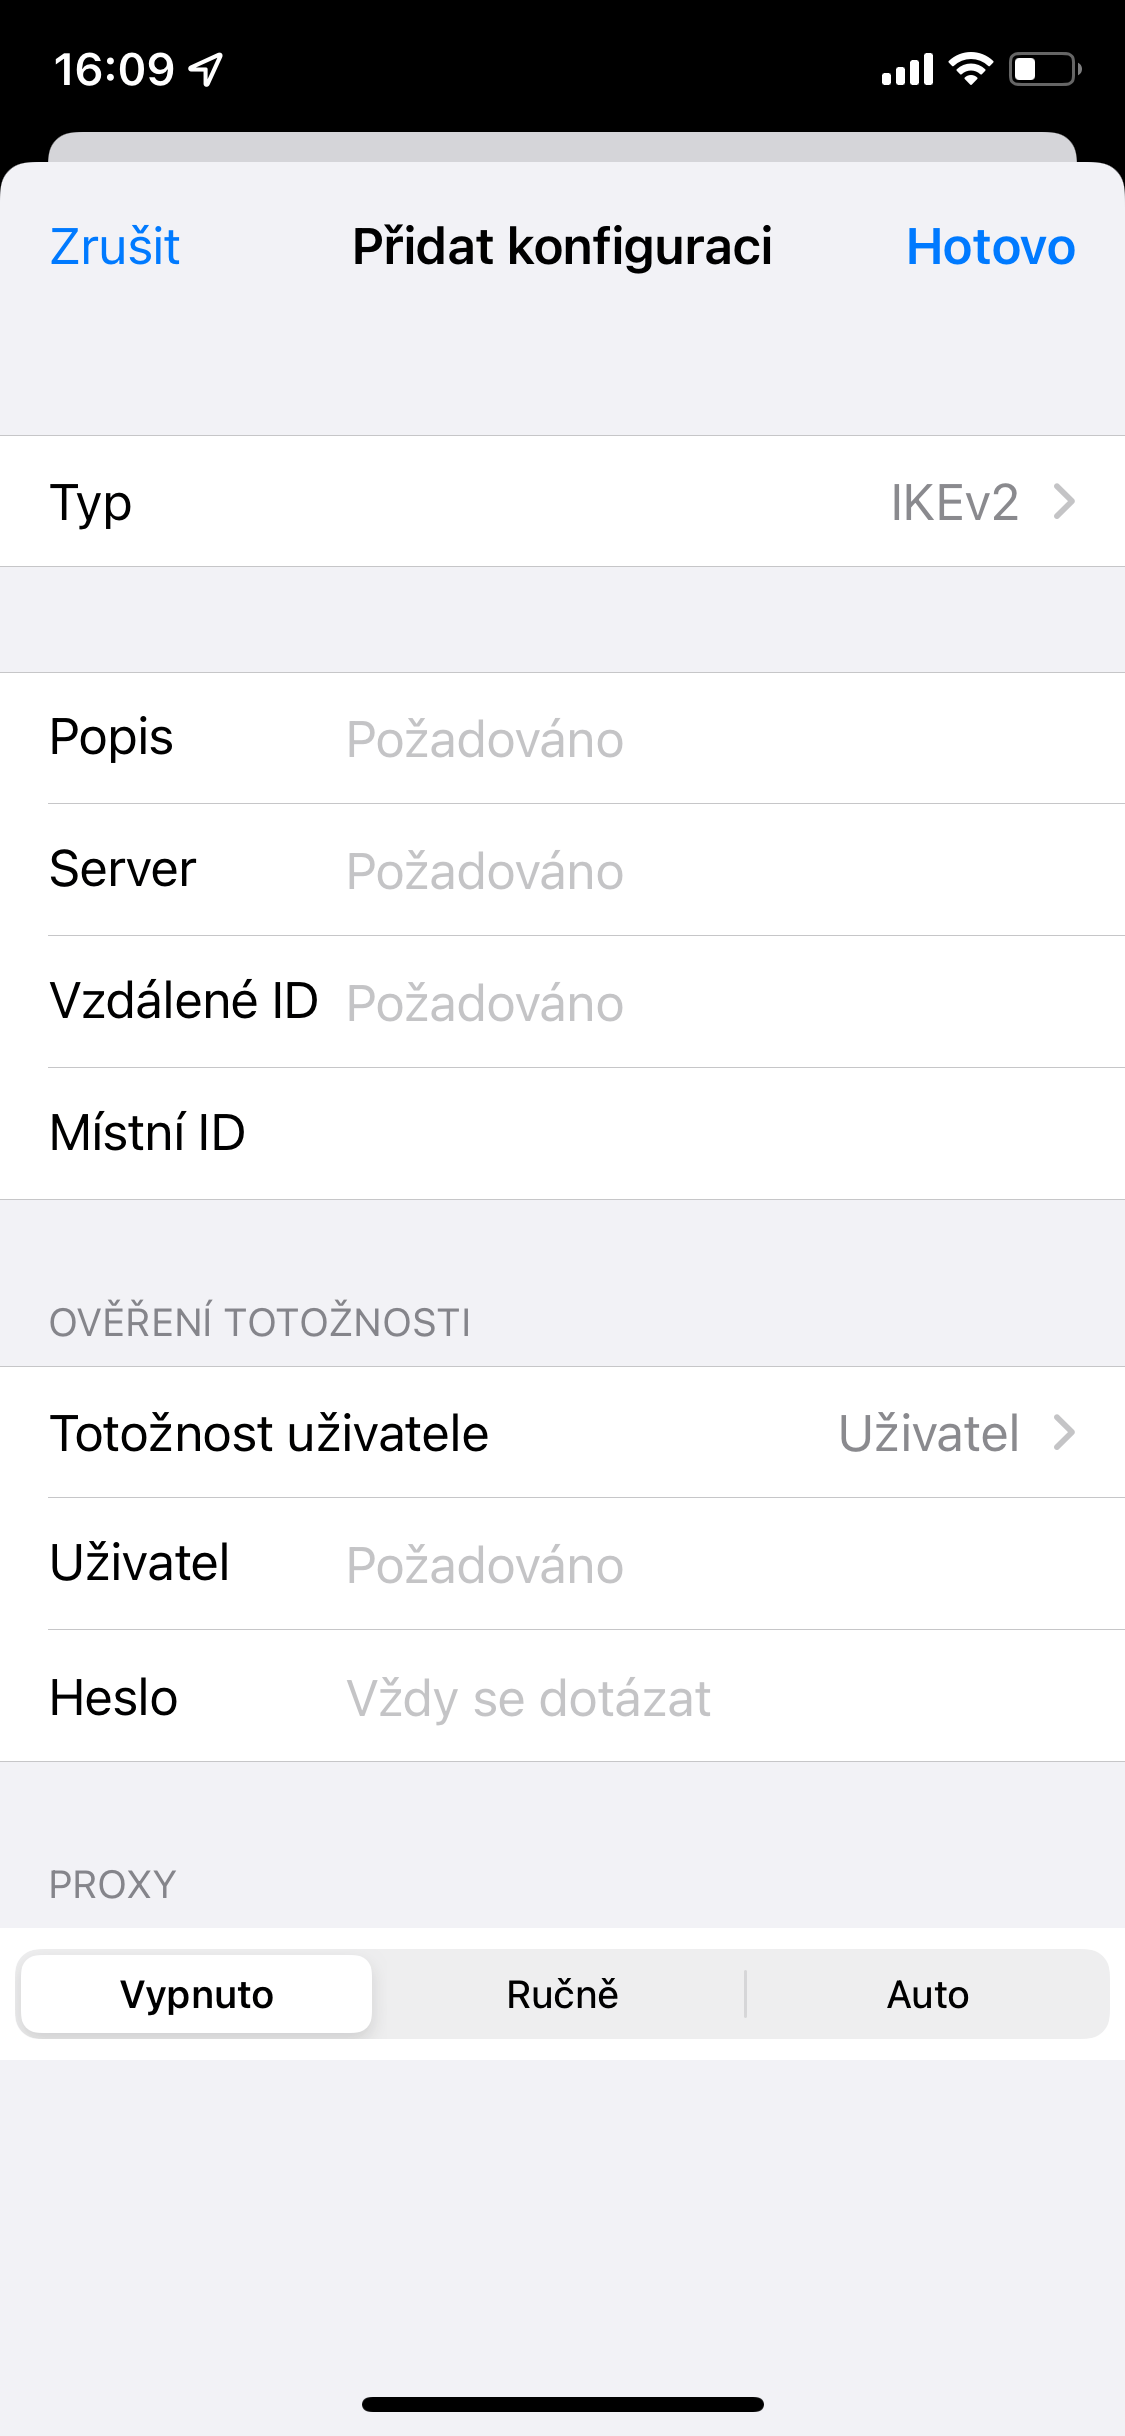Tap the cellular signal strength icon
Screen dimensions: 1125x2436
(x=907, y=70)
